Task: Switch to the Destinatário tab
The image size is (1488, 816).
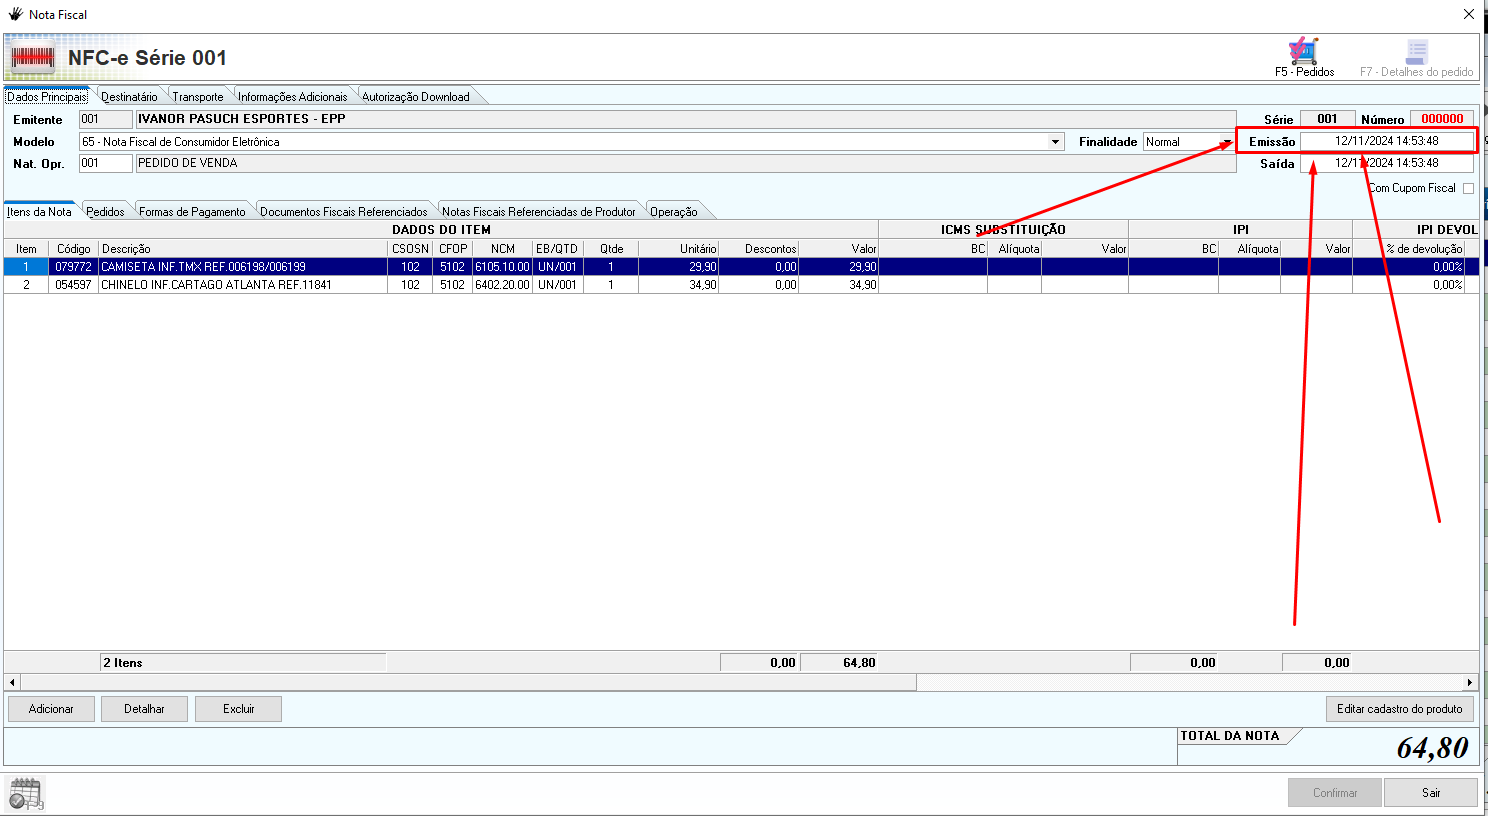Action: [x=129, y=97]
